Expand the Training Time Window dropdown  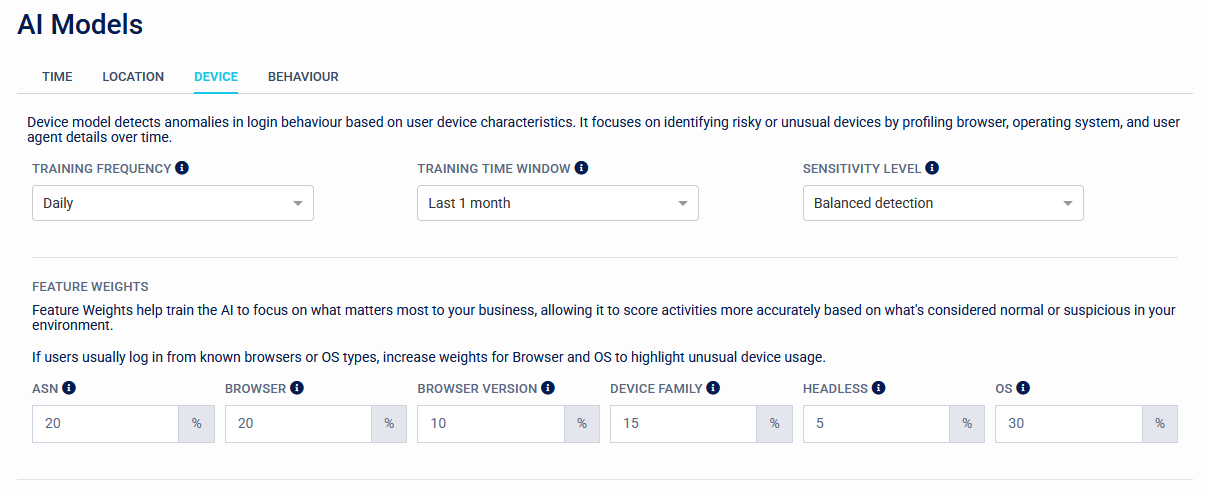tap(558, 203)
